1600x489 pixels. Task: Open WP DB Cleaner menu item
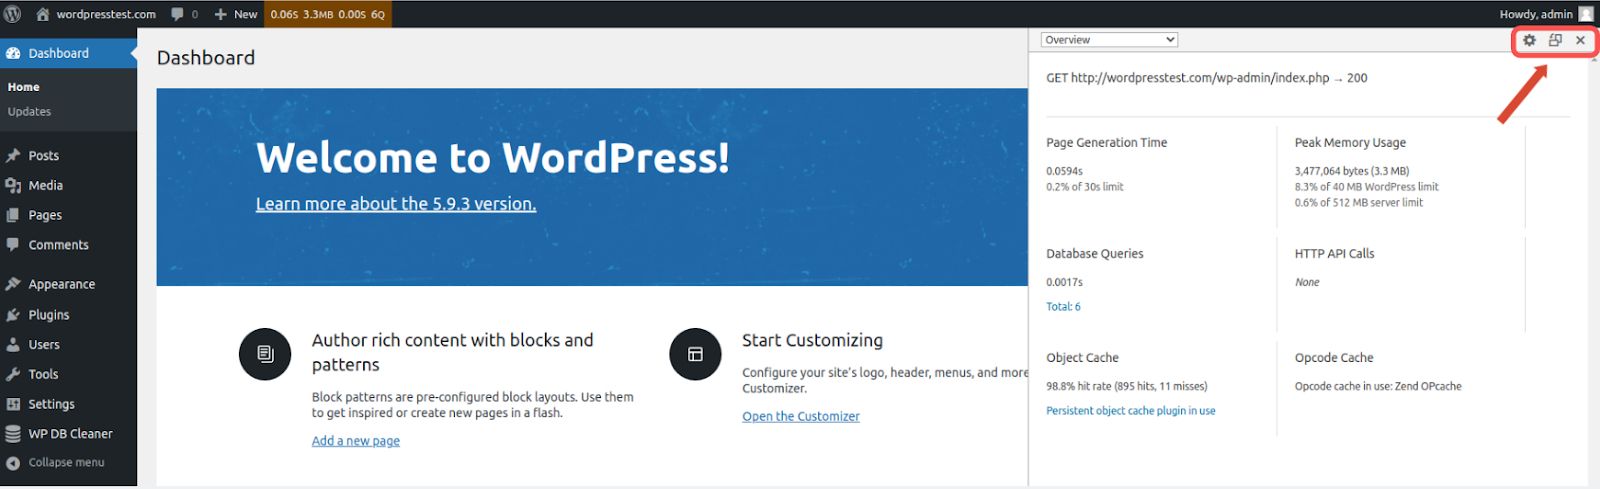69,434
